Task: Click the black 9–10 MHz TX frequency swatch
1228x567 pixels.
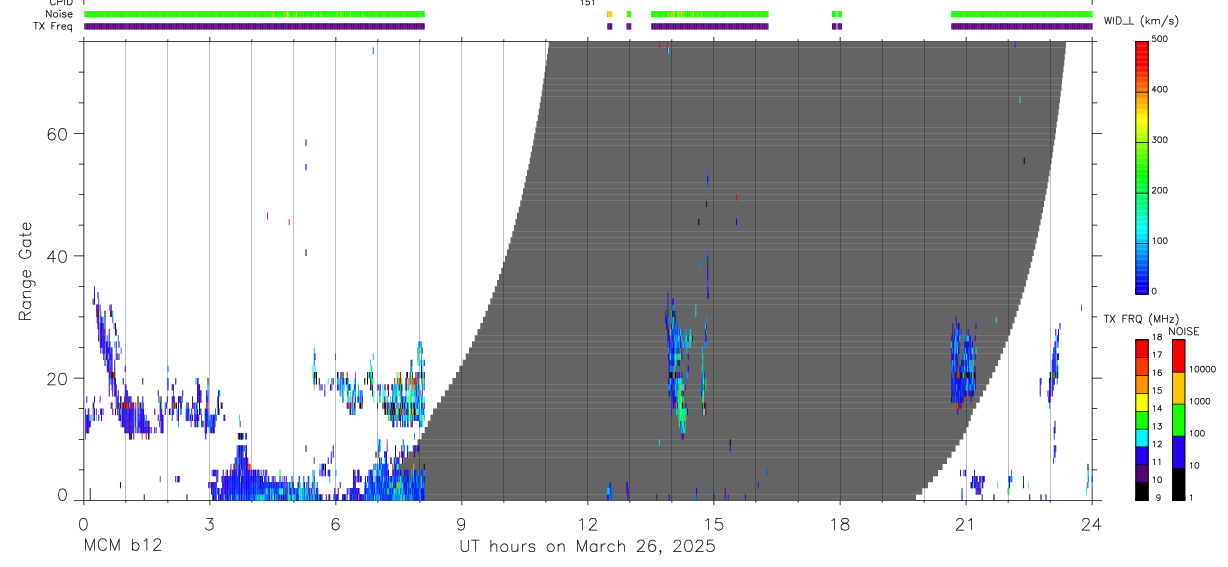Action: point(1141,491)
